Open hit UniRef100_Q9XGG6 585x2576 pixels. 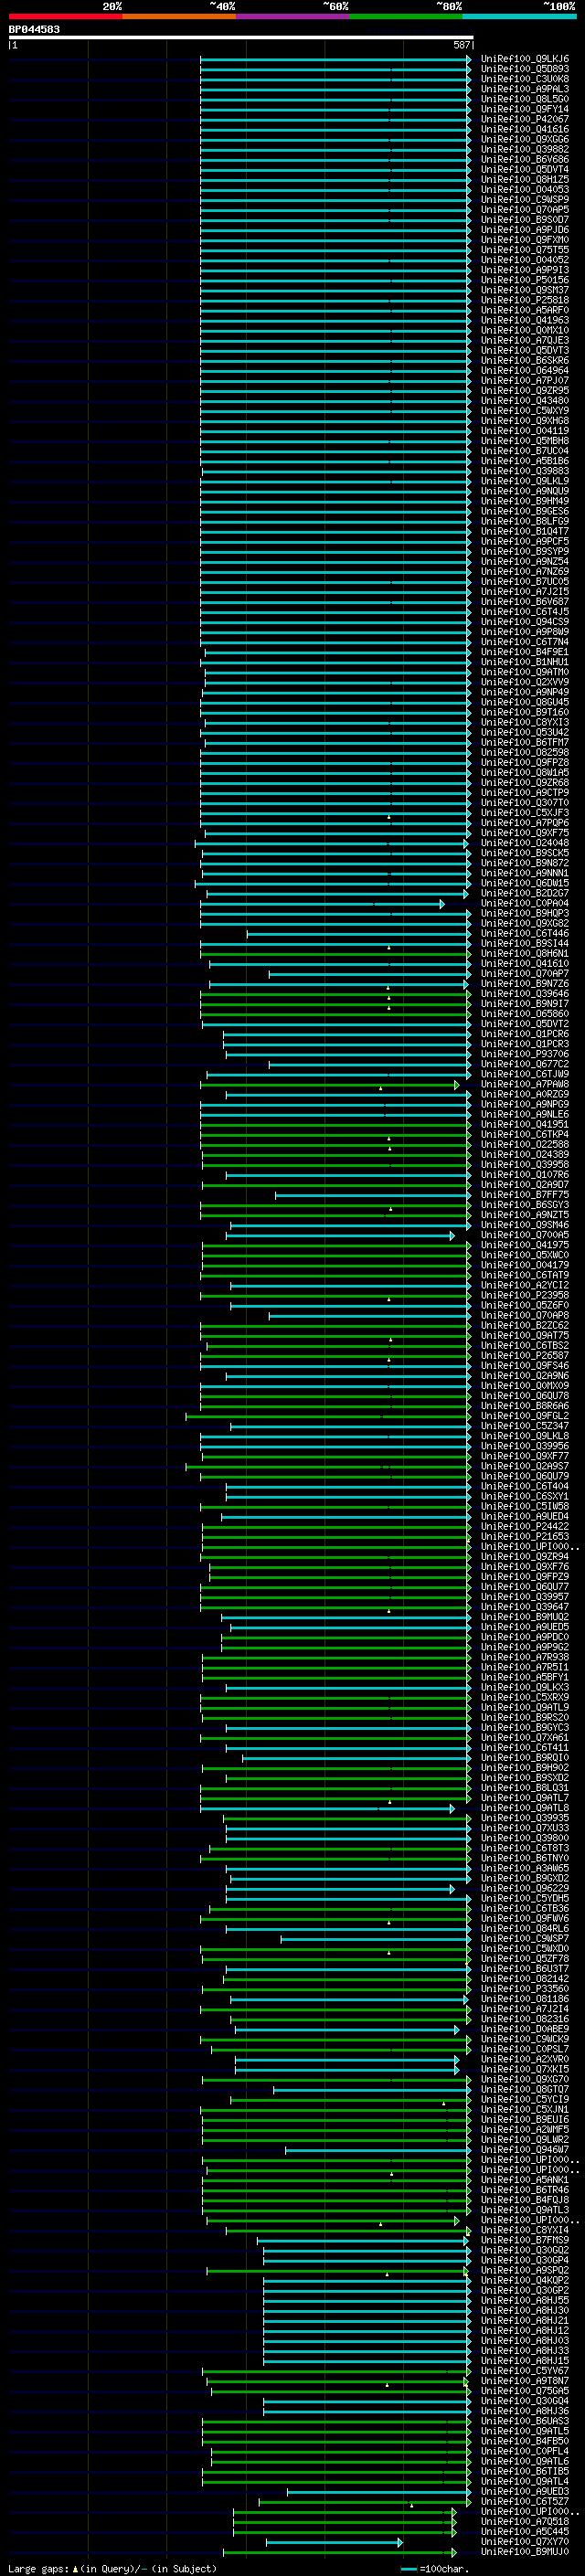pos(525,139)
